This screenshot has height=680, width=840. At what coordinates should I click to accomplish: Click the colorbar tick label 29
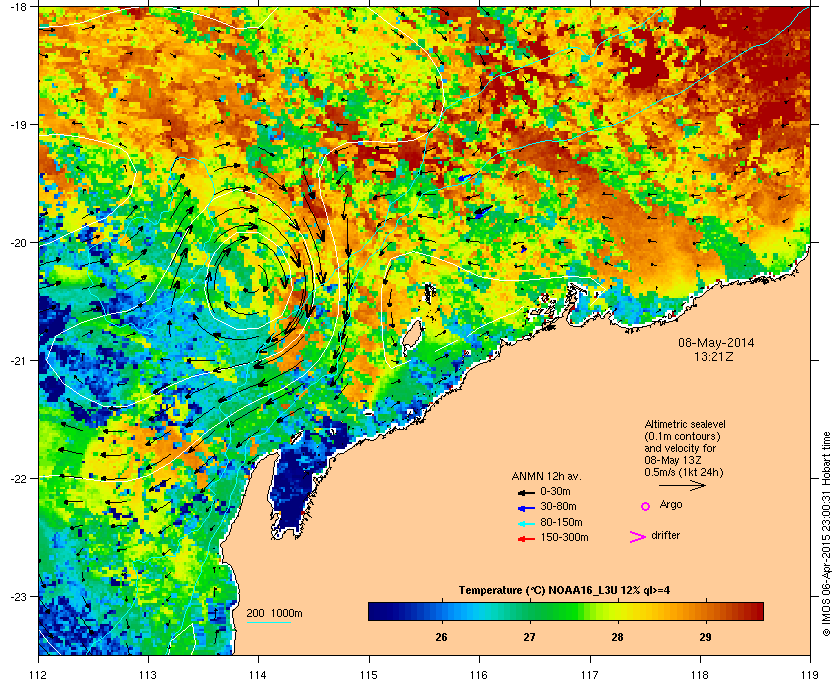[x=706, y=637]
